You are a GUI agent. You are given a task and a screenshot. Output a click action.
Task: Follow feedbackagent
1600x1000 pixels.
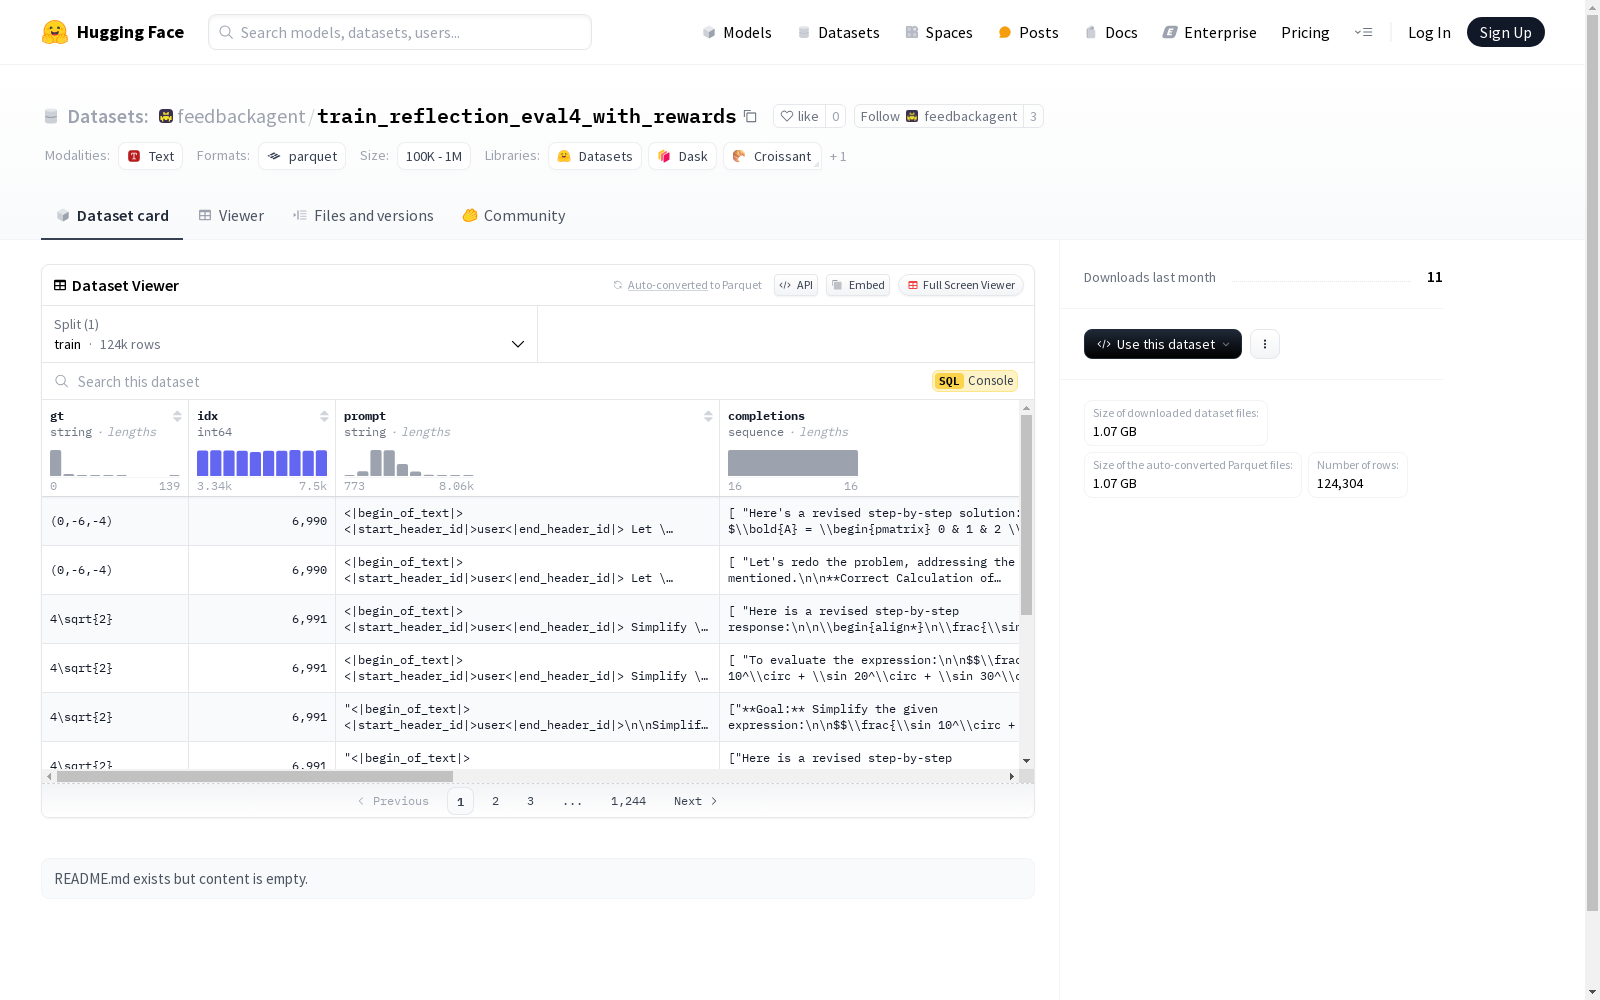tap(939, 116)
